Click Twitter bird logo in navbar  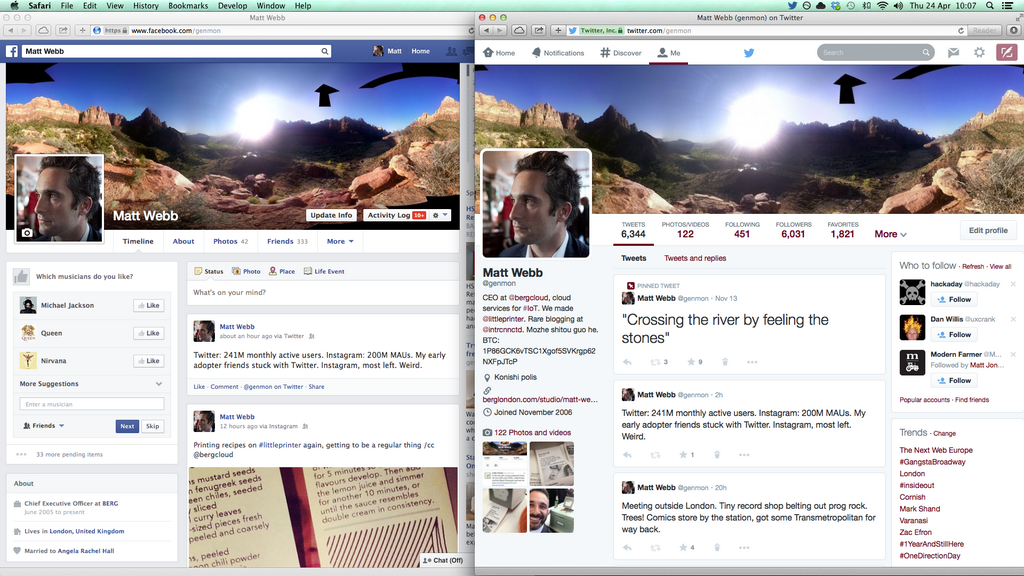click(x=749, y=53)
